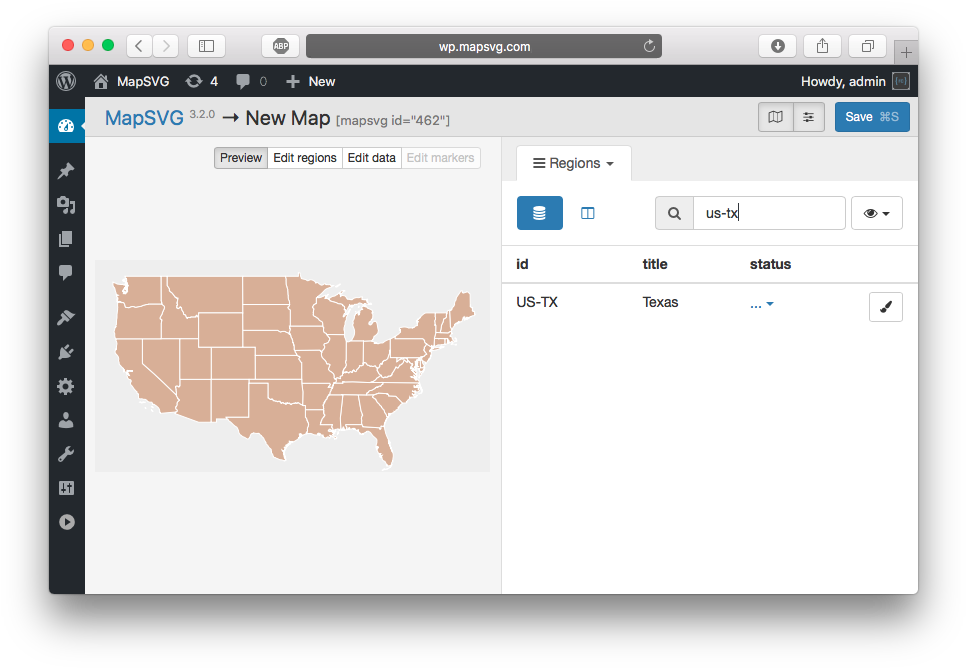Open Plugins sidebar icon

click(x=66, y=352)
